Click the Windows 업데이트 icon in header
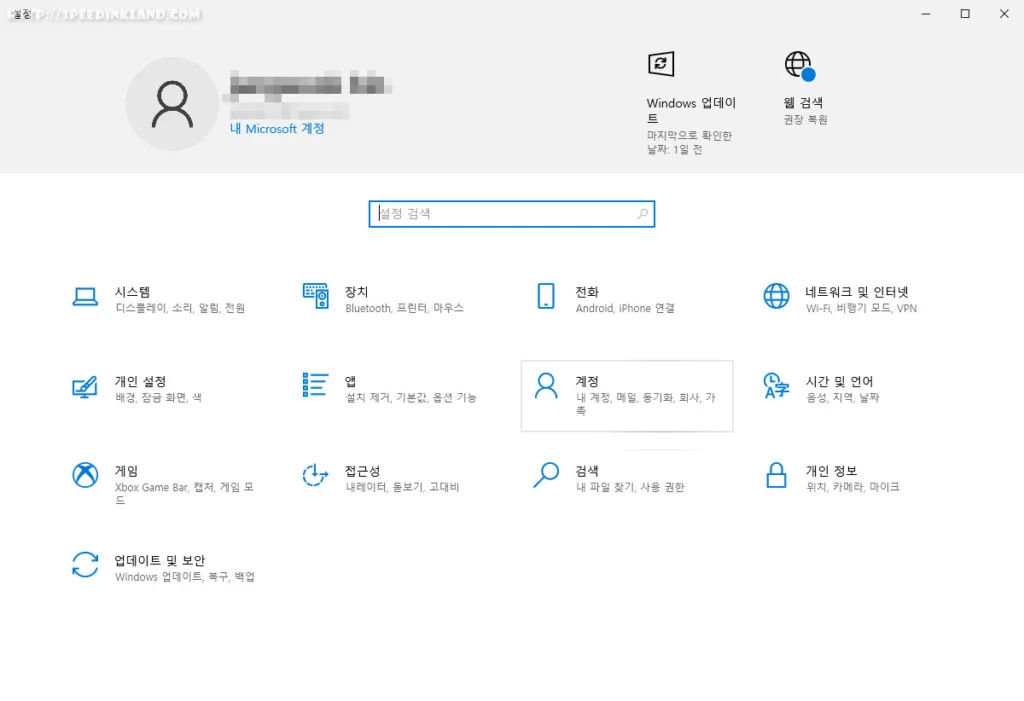Viewport: 1024px width, 701px height. (x=661, y=64)
